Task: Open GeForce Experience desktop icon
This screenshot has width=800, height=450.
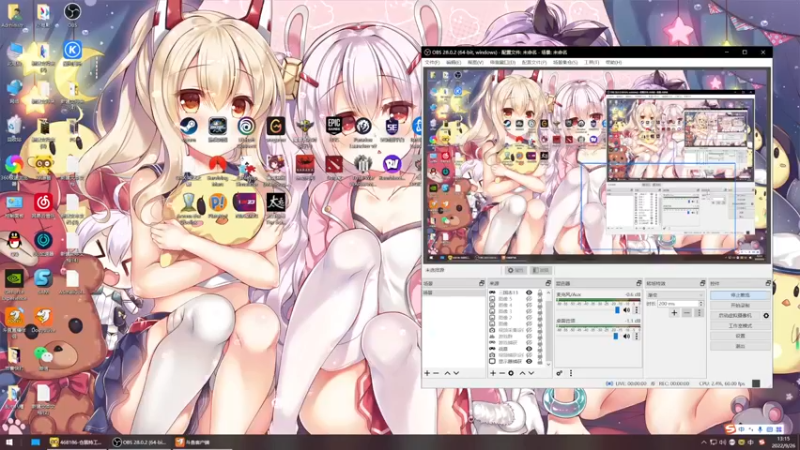Action: (x=14, y=284)
